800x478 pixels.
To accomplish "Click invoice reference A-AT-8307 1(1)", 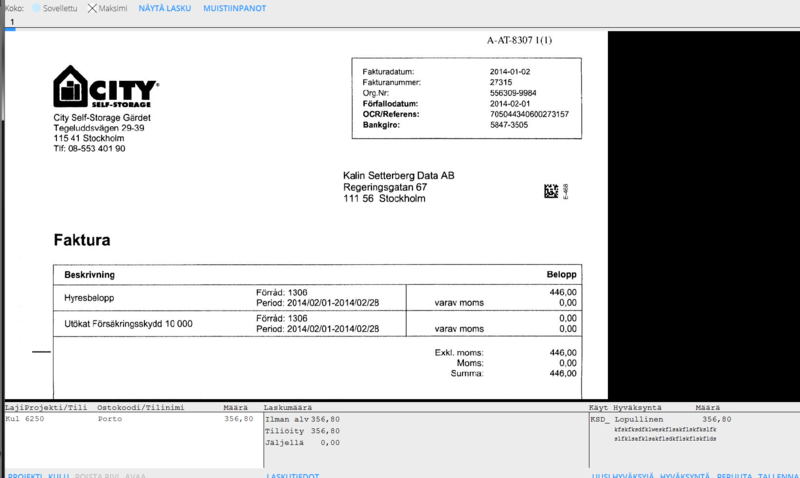I will point(519,40).
